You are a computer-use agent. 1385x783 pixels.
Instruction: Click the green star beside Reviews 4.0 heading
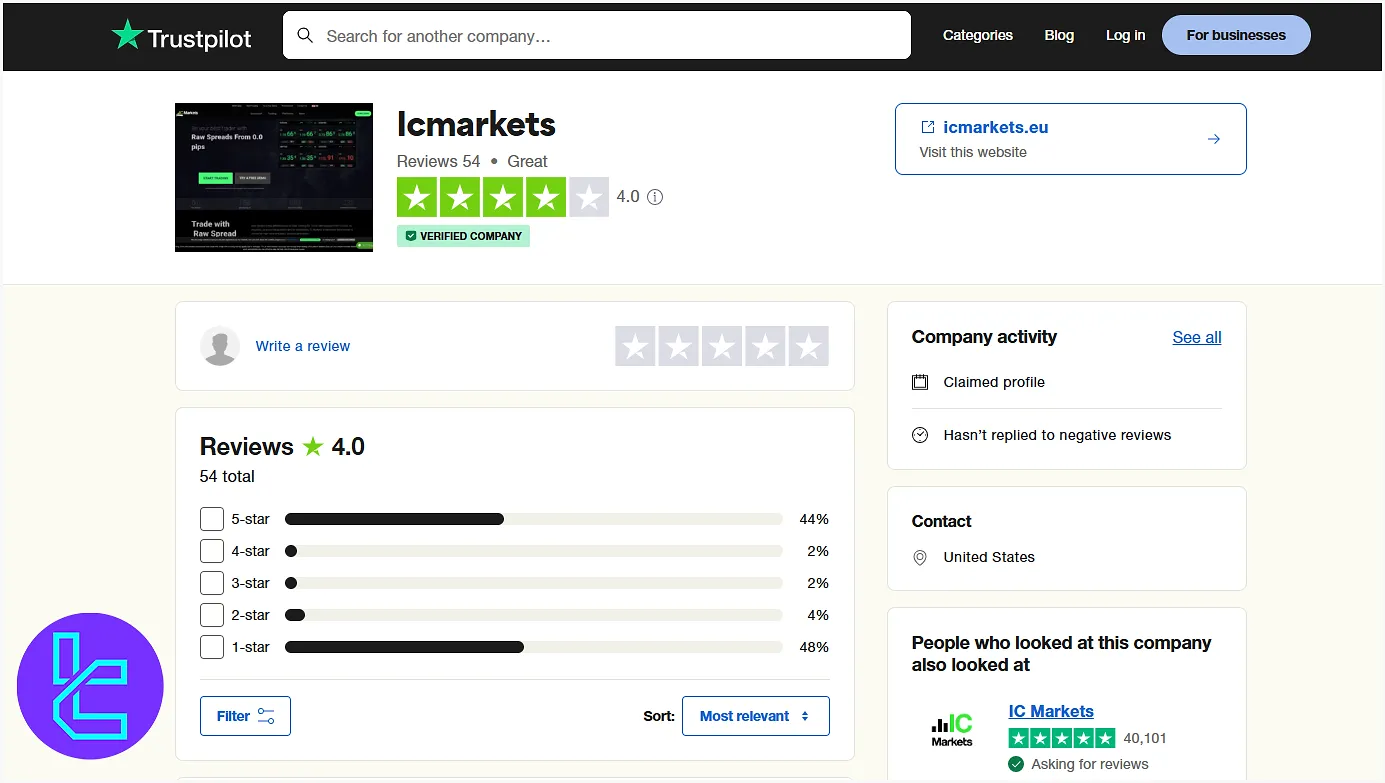point(314,446)
